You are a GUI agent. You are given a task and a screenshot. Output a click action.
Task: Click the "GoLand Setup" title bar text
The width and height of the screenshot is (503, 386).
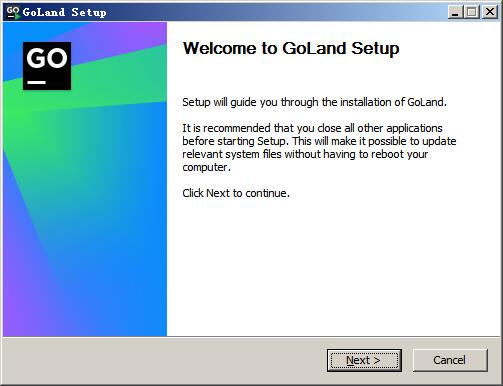tap(65, 12)
